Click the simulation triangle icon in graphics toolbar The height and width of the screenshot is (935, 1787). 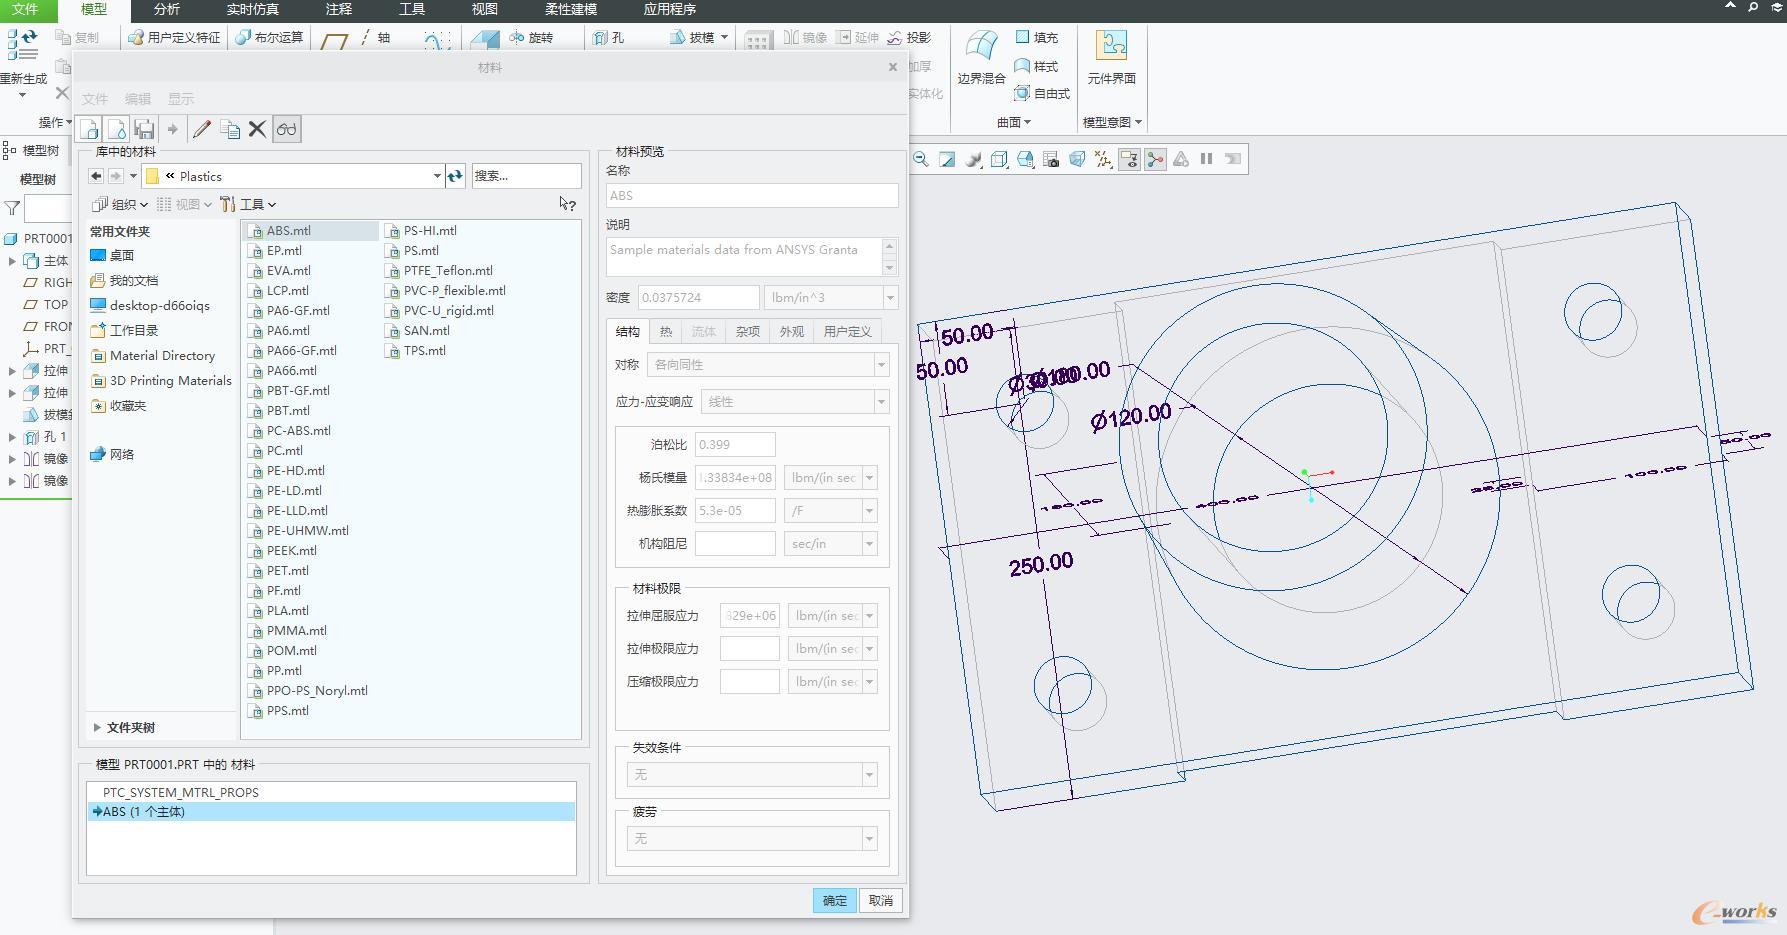tap(1181, 159)
